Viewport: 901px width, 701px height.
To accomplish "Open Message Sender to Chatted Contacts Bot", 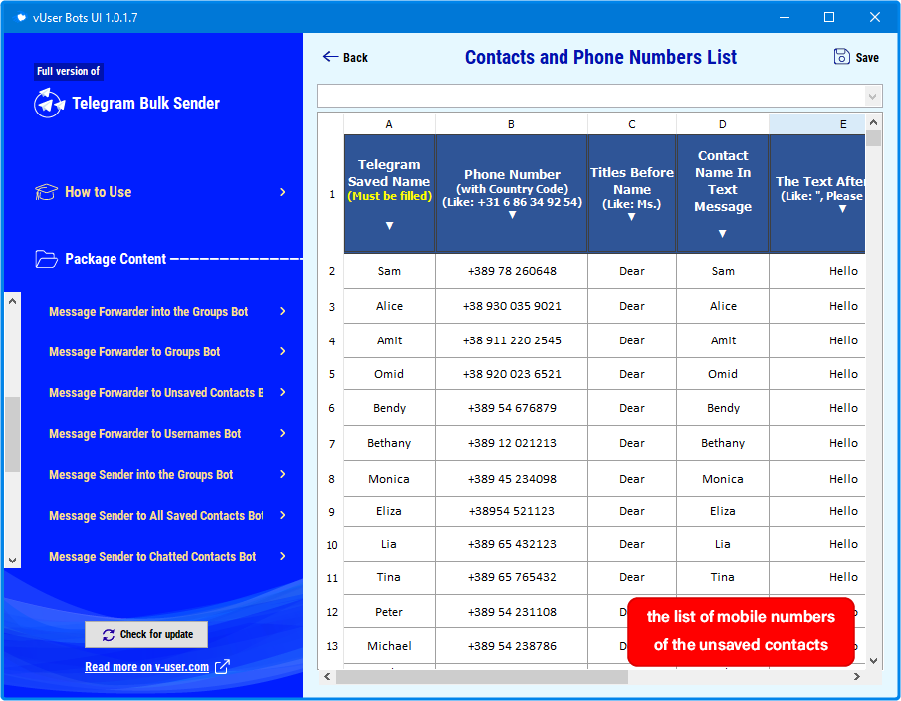I will point(152,557).
